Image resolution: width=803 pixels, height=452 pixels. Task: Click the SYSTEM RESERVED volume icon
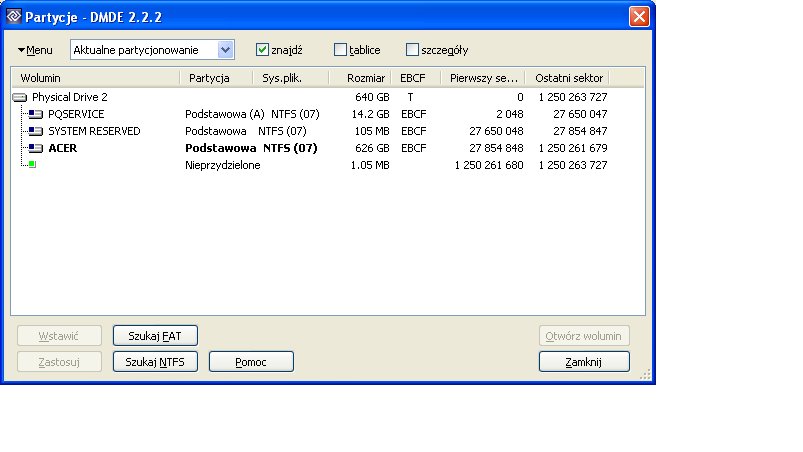35,131
